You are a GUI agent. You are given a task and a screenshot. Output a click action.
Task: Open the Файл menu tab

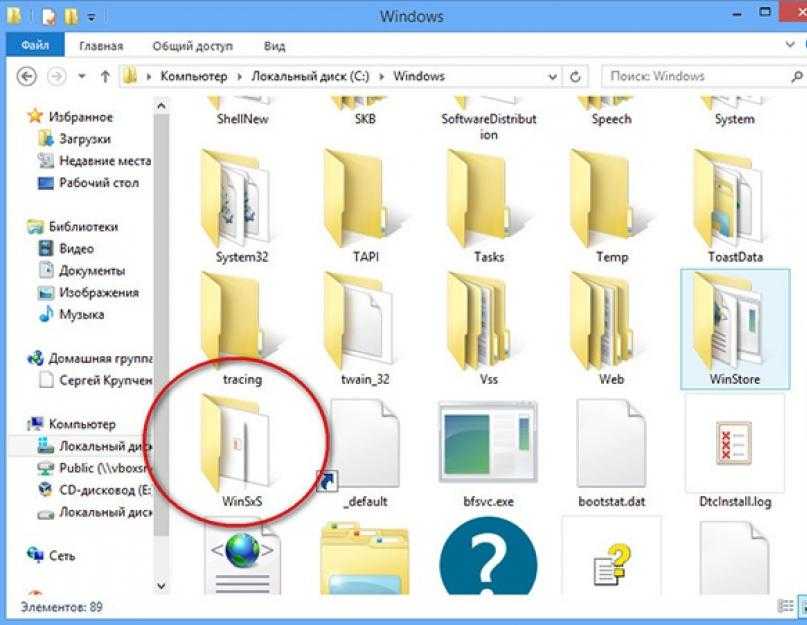click(35, 45)
